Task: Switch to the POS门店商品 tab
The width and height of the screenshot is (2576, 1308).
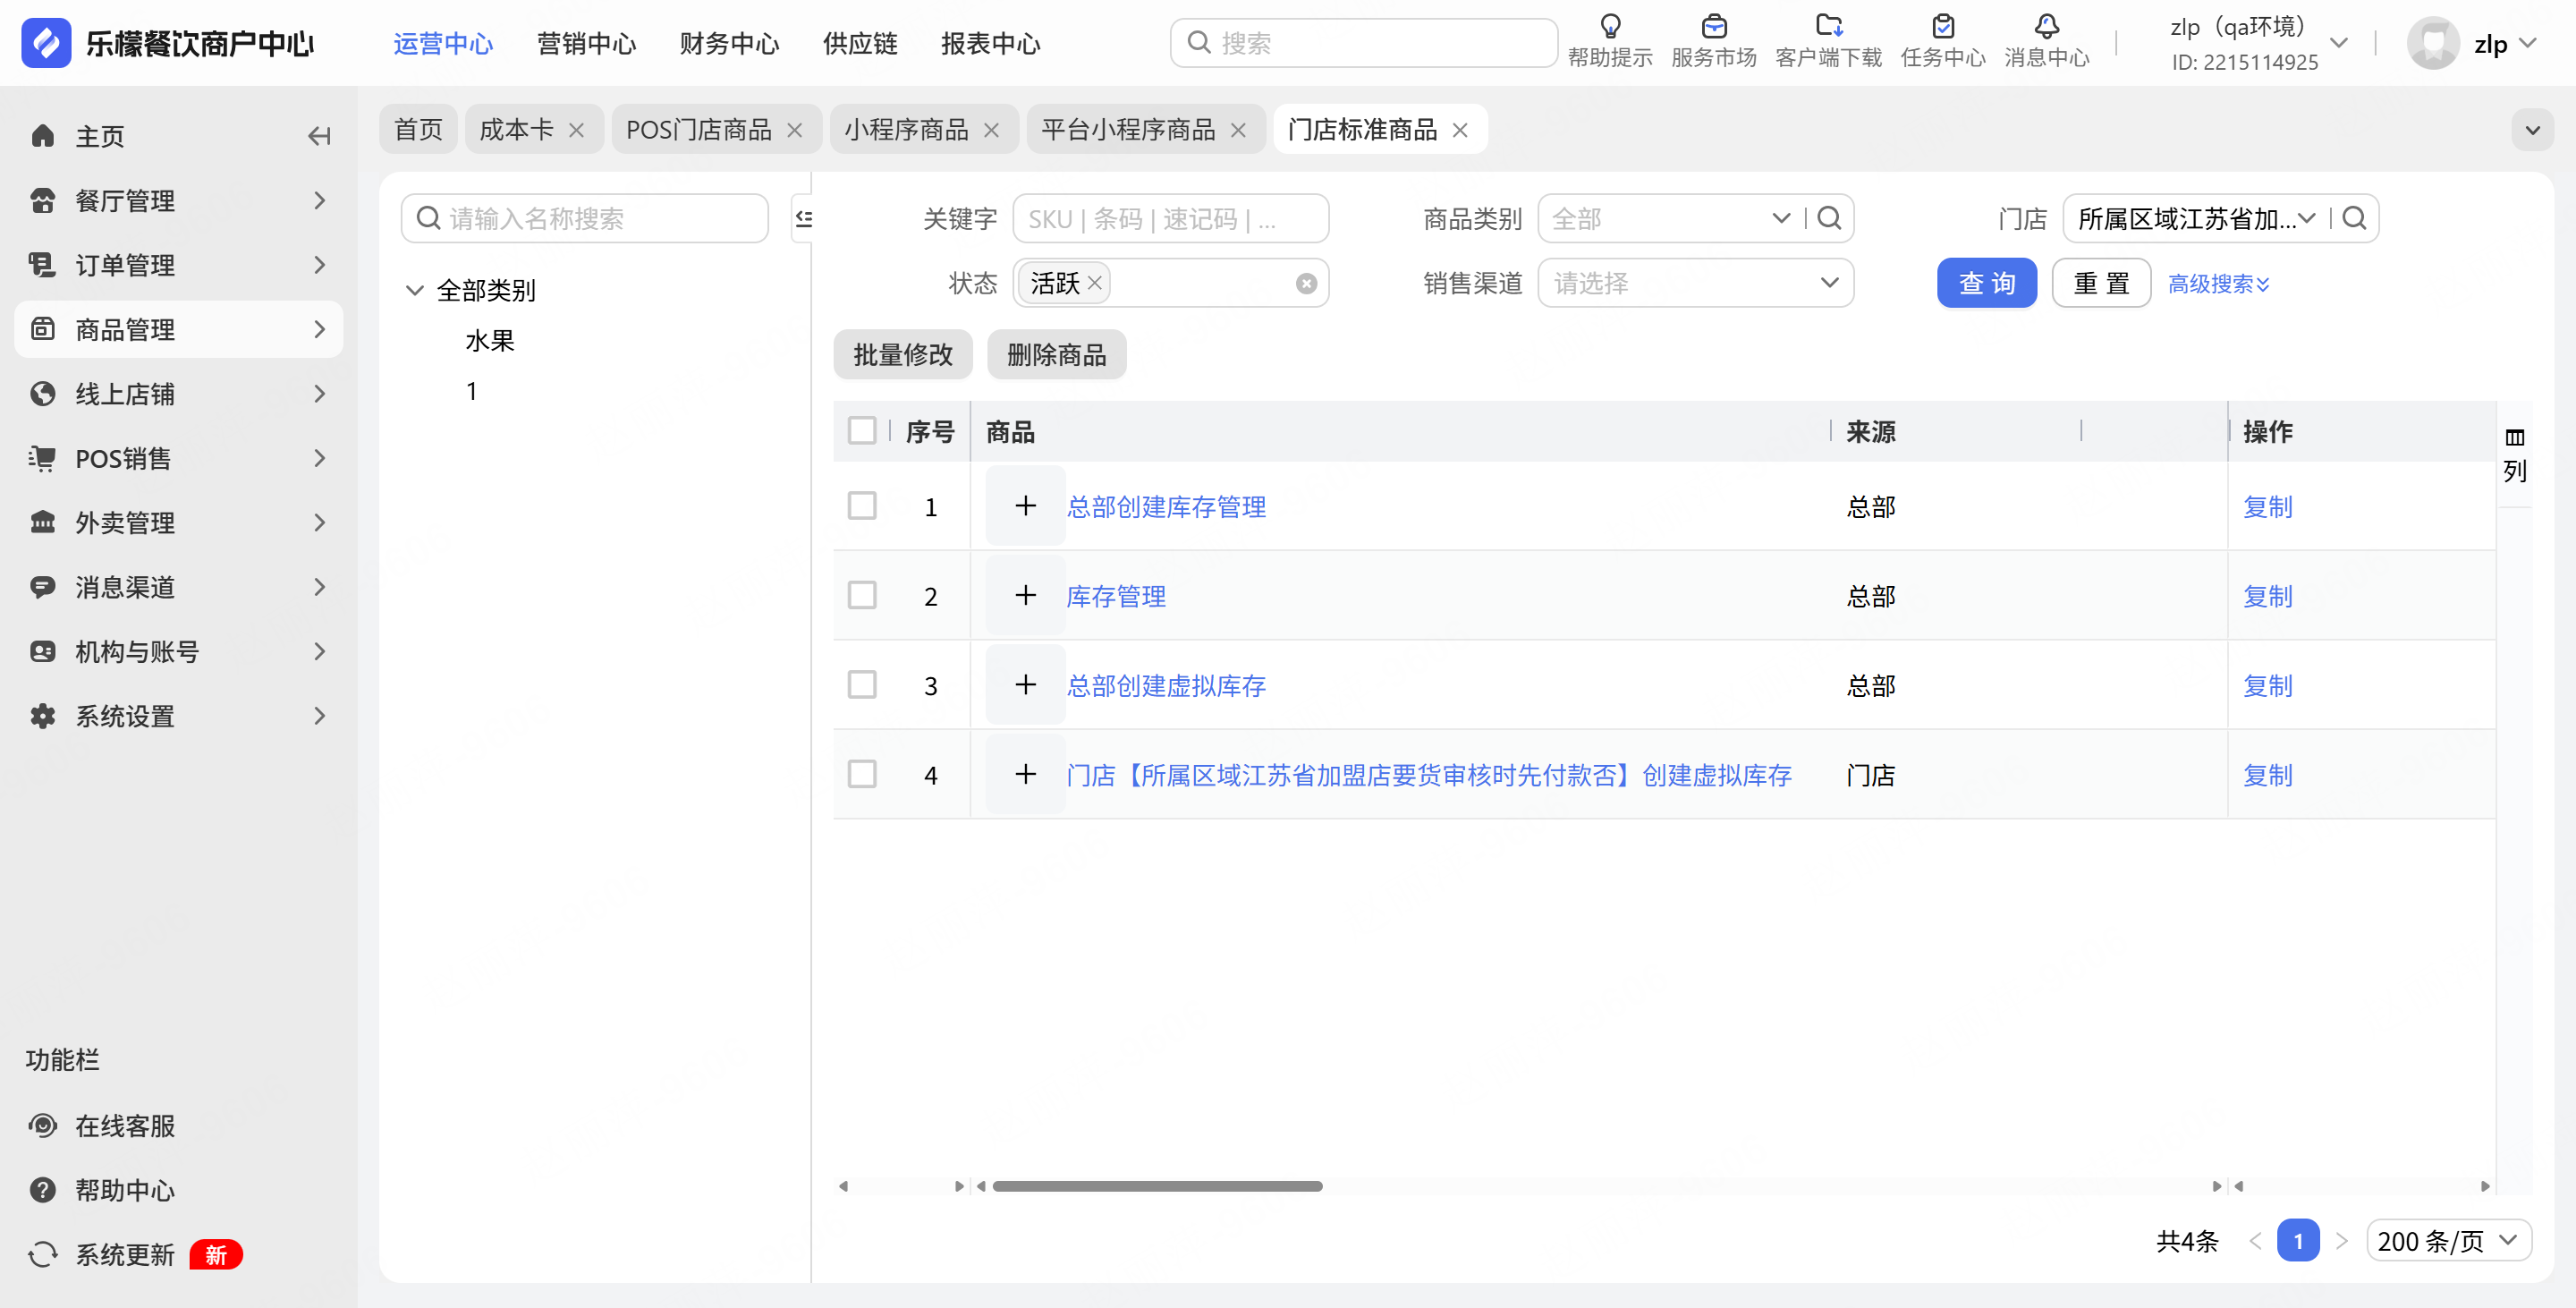Action: click(x=698, y=130)
